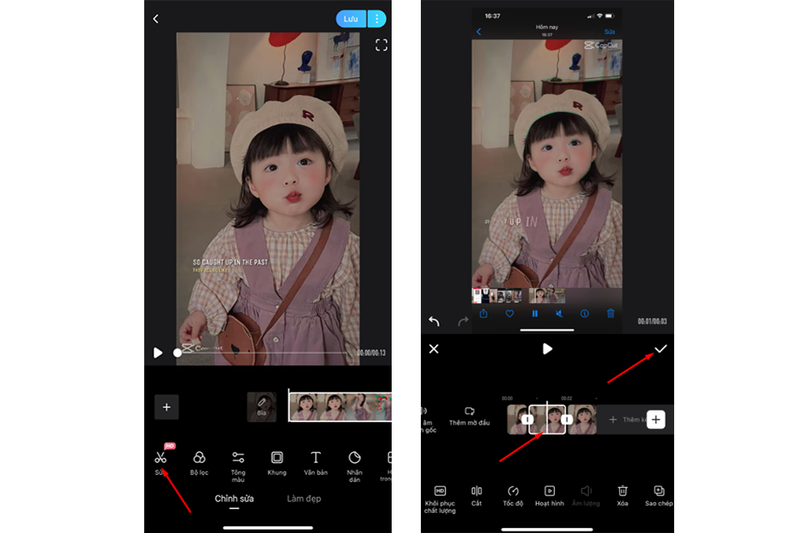The image size is (800, 533).
Task: Switch to the Làm đẹp tab
Action: 304,498
